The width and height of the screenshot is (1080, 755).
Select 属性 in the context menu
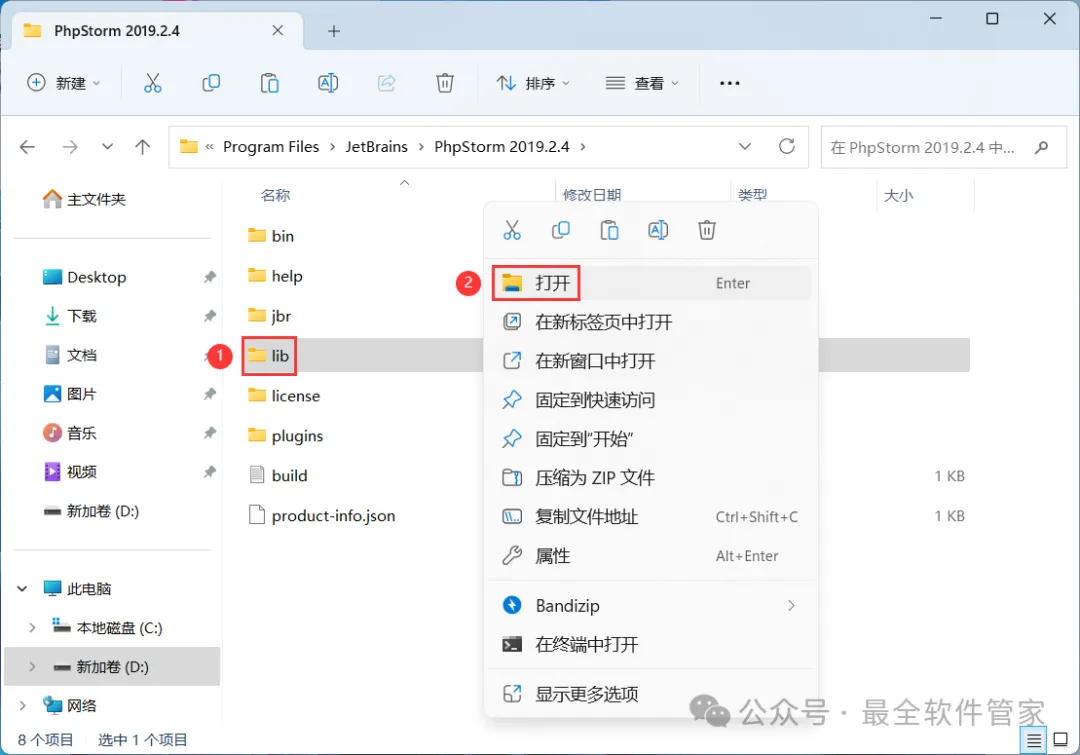pos(650,556)
